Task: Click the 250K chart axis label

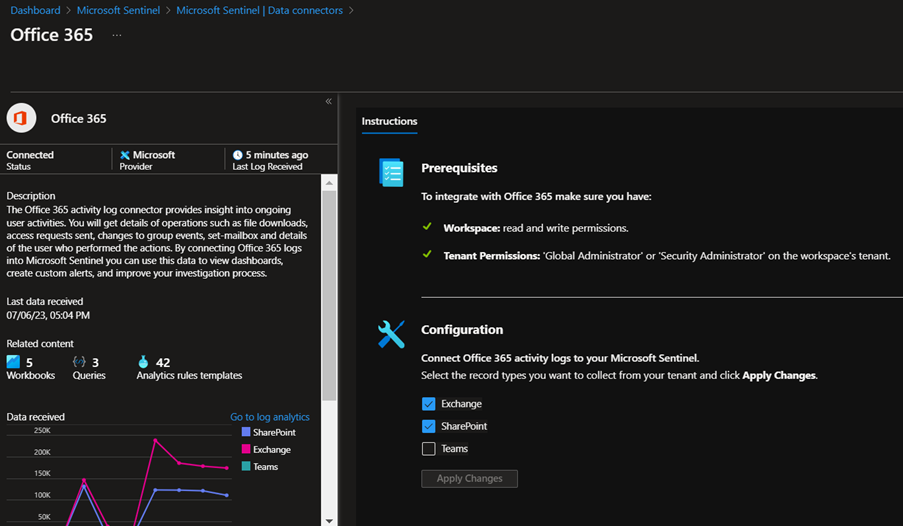Action: coord(42,430)
